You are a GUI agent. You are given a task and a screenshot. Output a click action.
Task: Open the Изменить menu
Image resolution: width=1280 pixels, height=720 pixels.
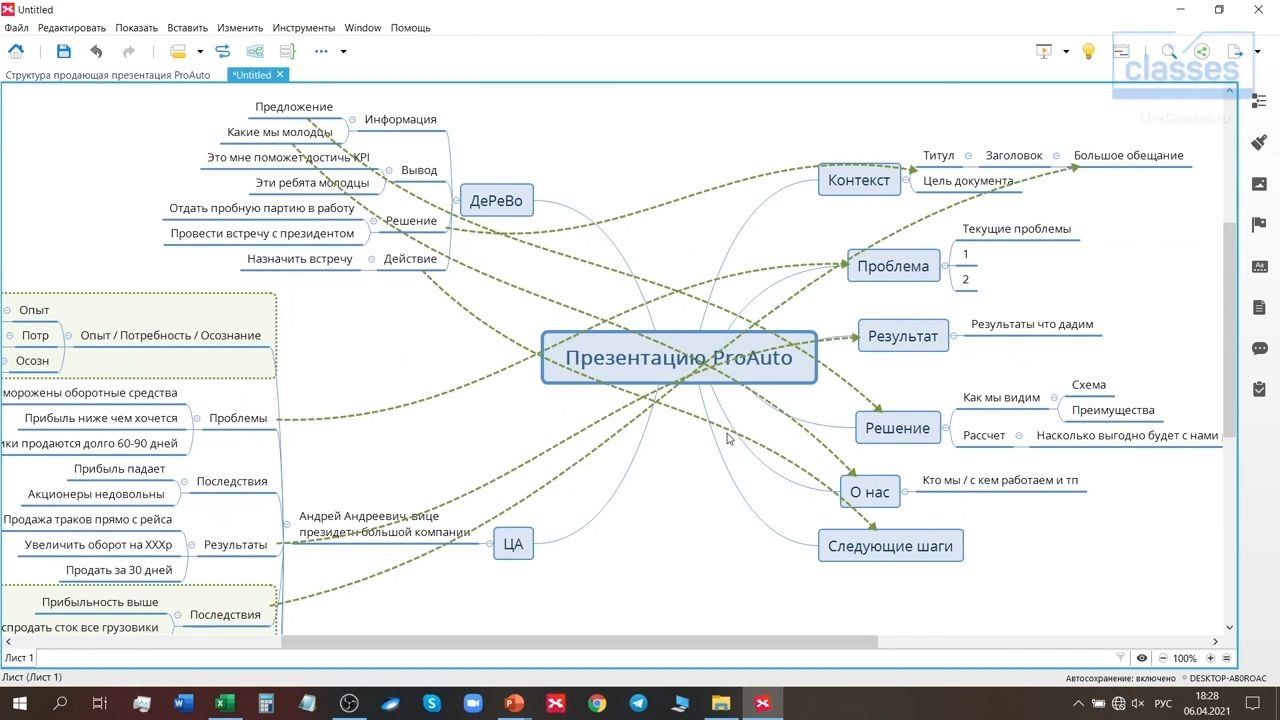point(240,28)
